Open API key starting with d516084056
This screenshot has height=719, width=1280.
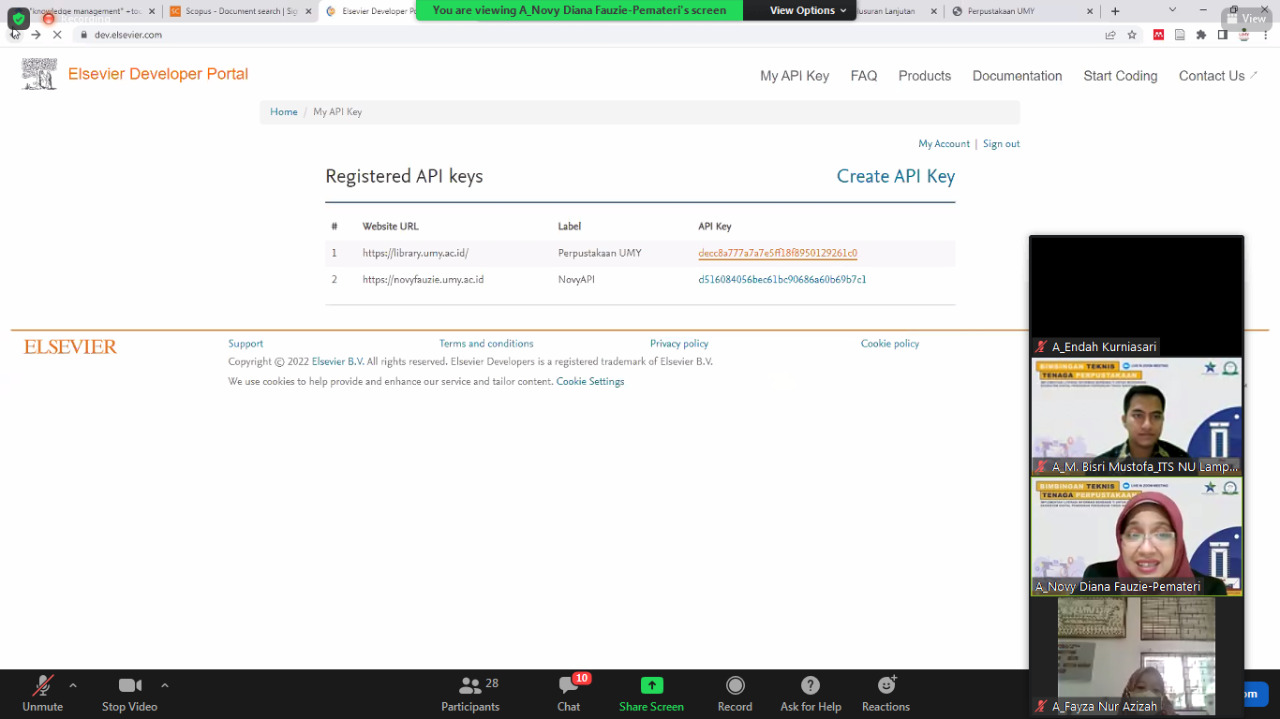pyautogui.click(x=782, y=280)
